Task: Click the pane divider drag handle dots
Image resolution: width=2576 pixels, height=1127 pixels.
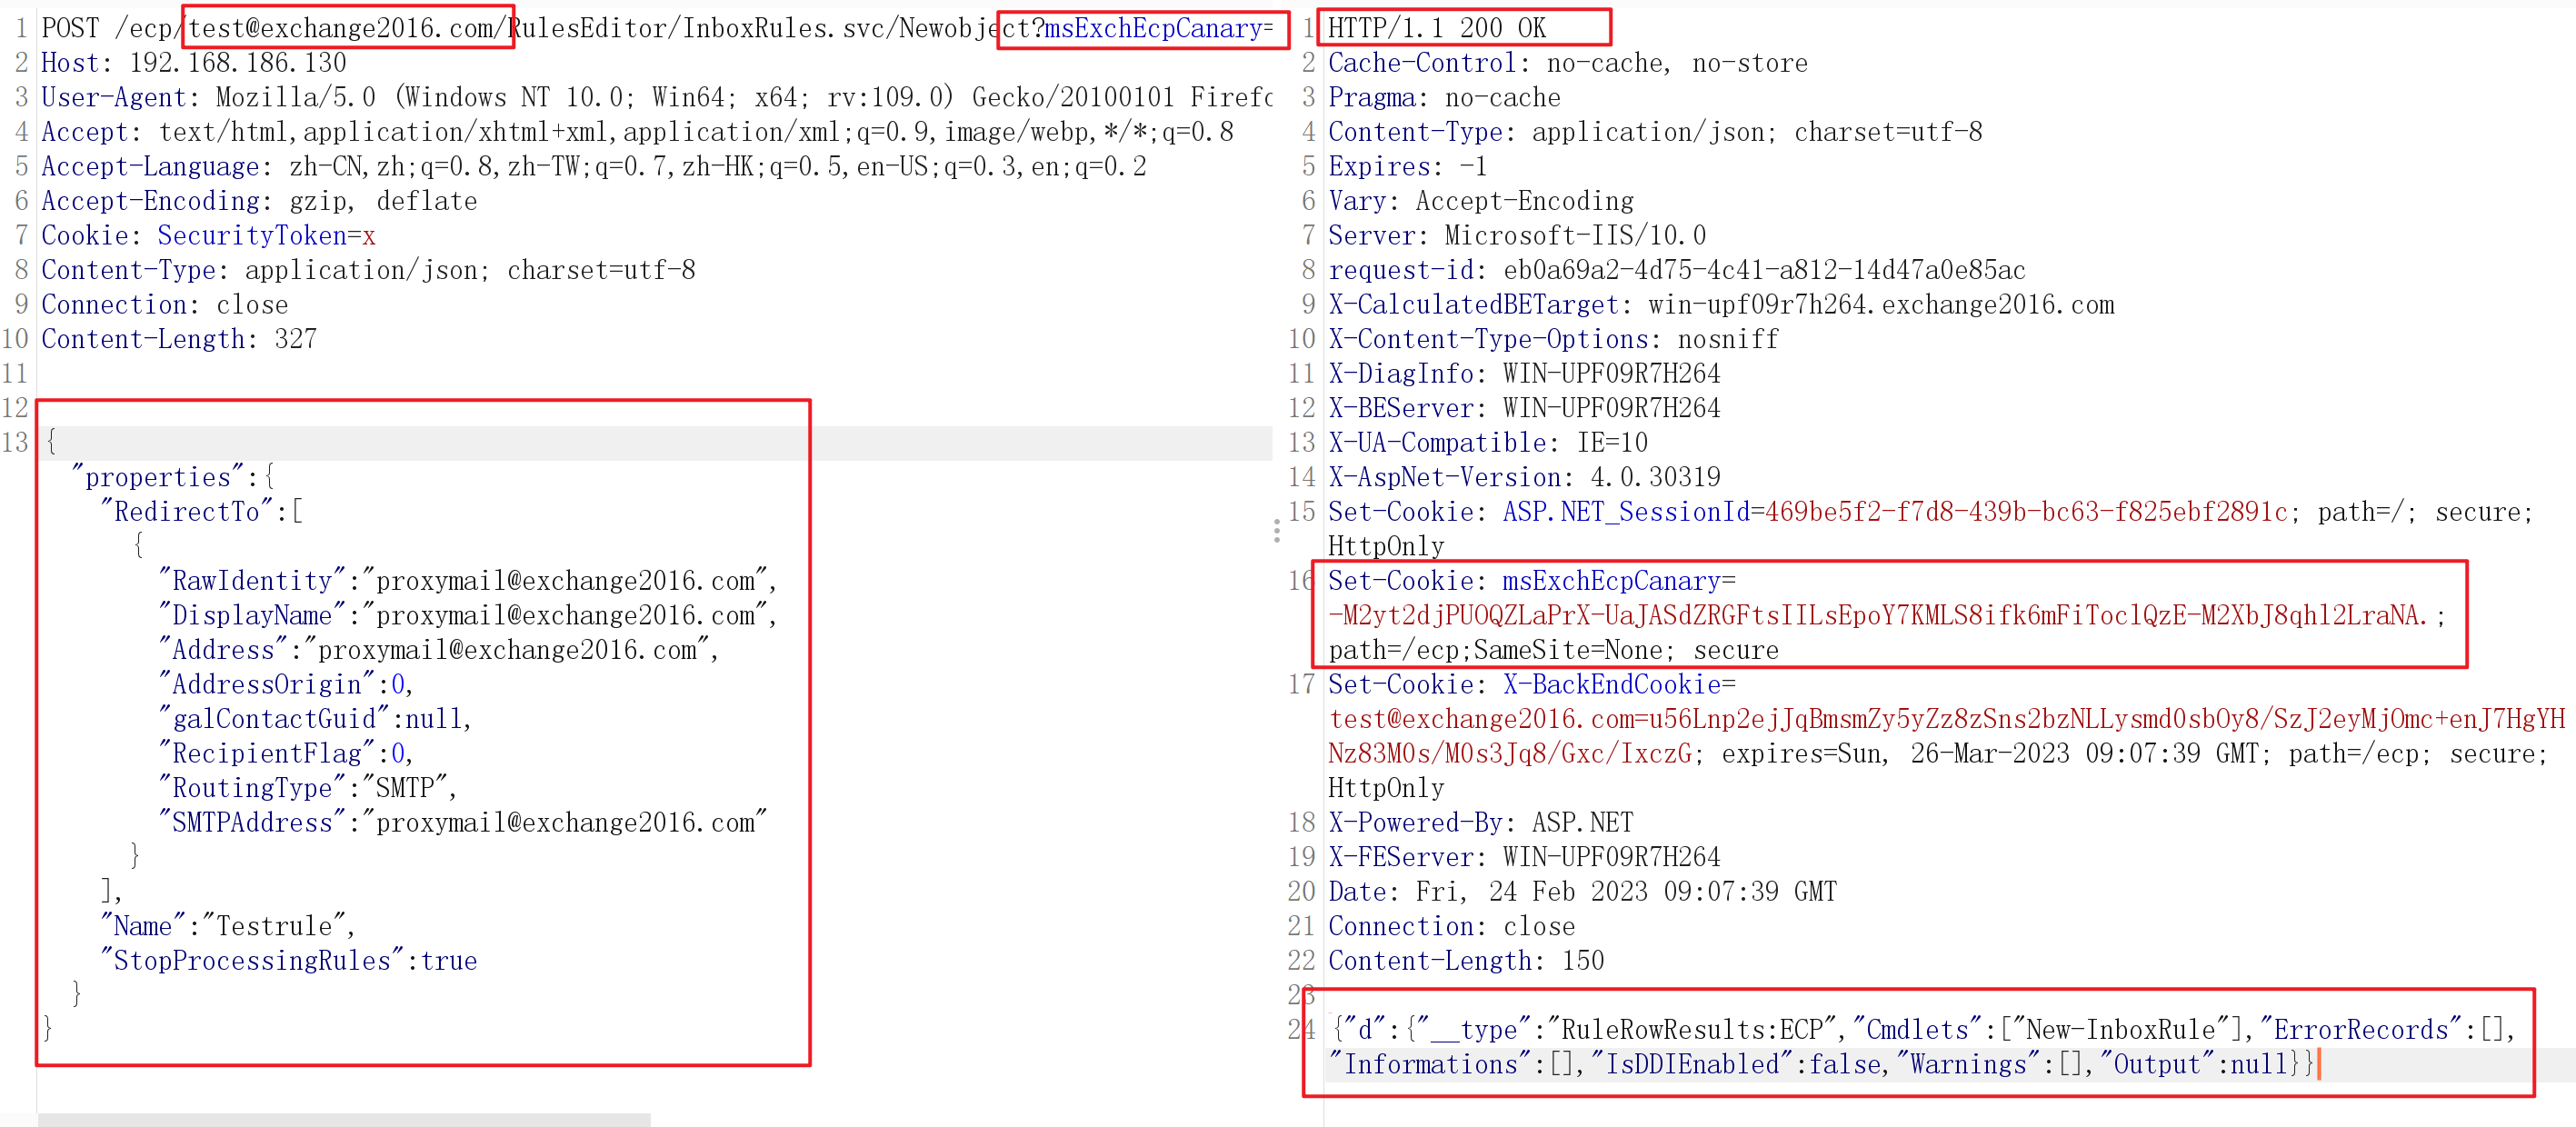Action: [x=1277, y=531]
